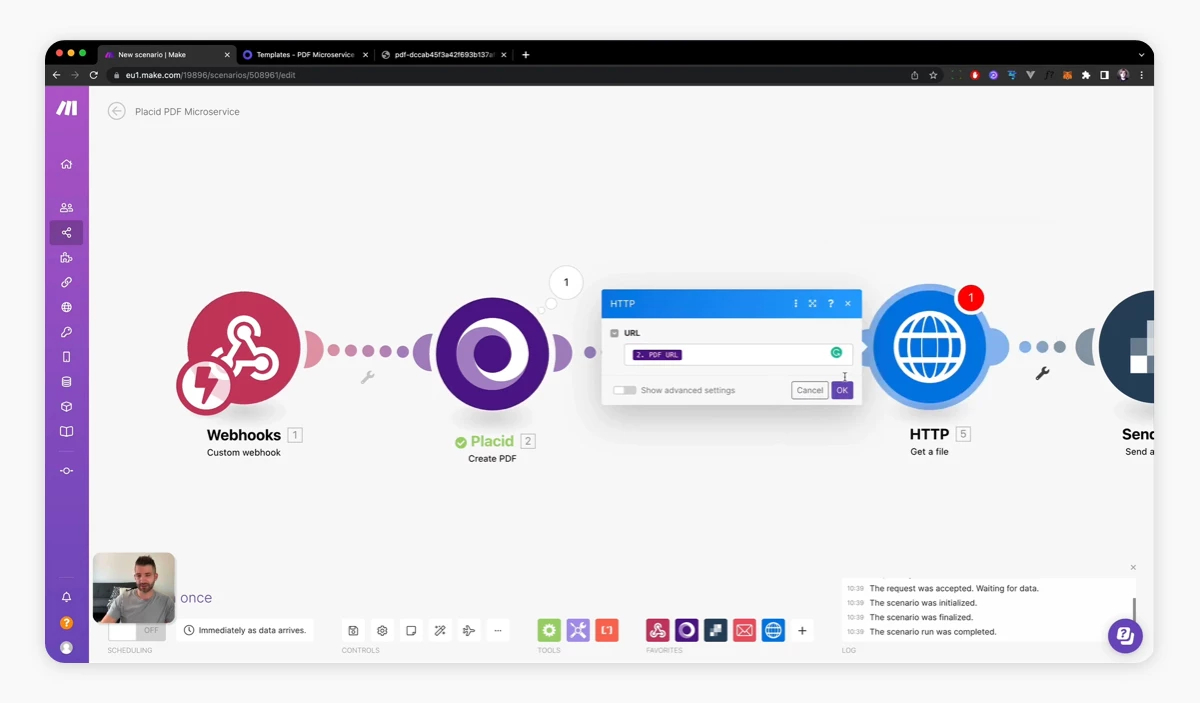Open HTTP dialog three-dot menu
This screenshot has width=1200, height=703.
coord(796,304)
